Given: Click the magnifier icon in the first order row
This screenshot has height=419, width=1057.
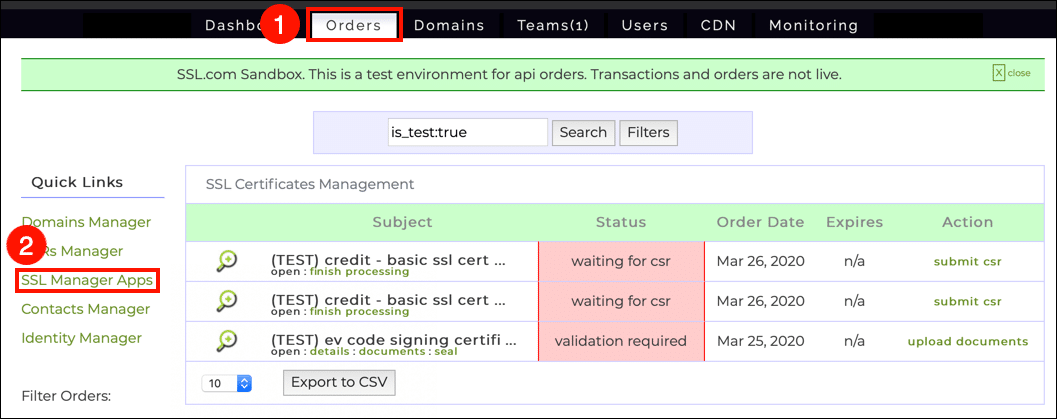Looking at the screenshot, I should [227, 261].
